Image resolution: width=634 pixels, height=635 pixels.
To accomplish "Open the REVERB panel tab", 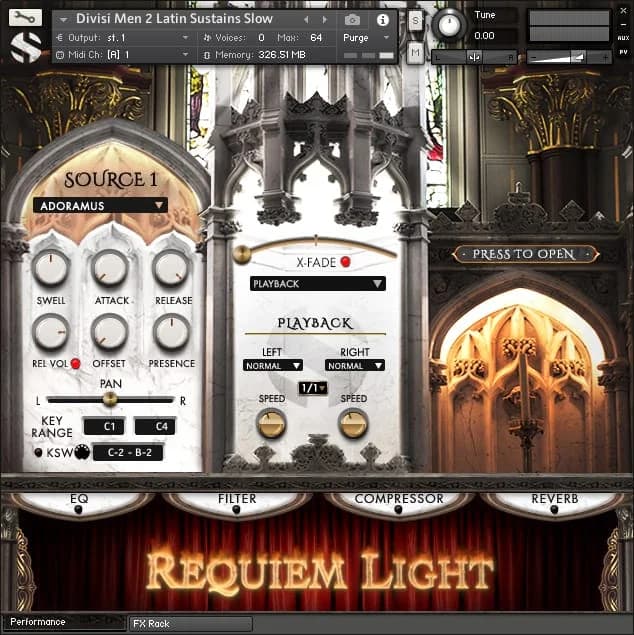I will 555,502.
